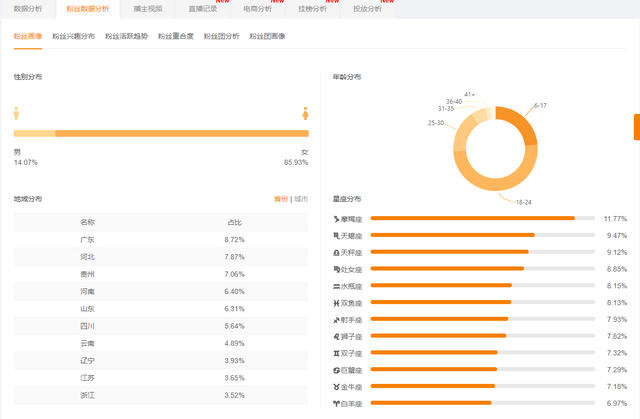Open the 电商分析 tab
The image size is (640, 419).
257,9
